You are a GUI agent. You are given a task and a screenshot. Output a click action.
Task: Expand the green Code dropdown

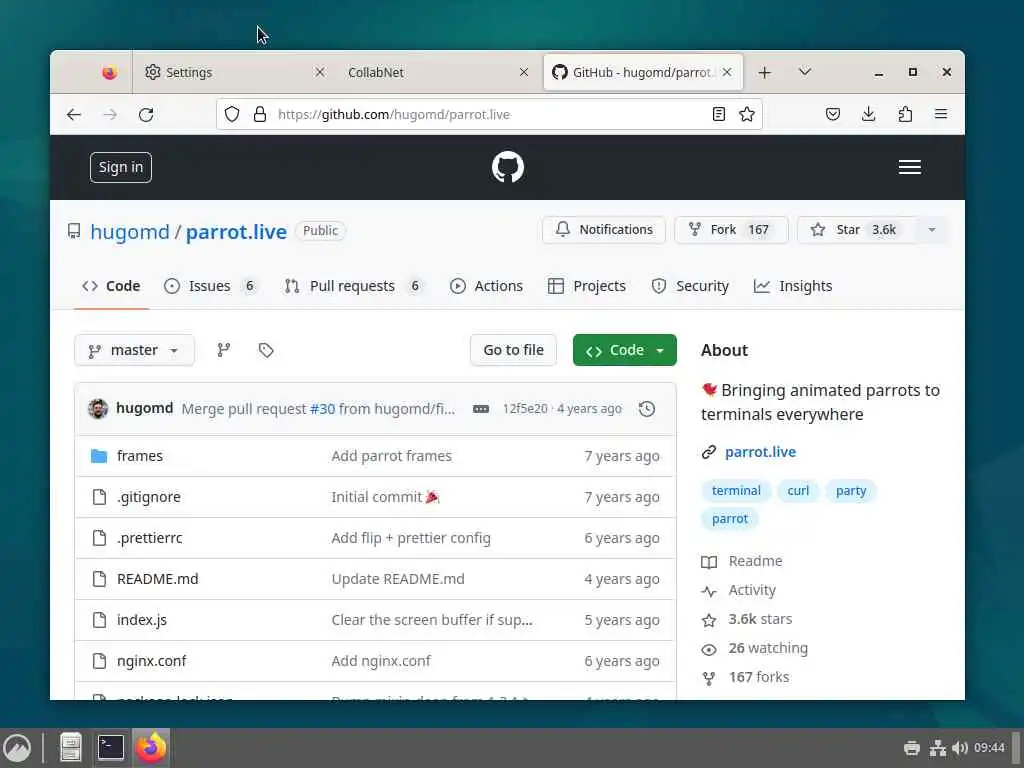coord(624,351)
